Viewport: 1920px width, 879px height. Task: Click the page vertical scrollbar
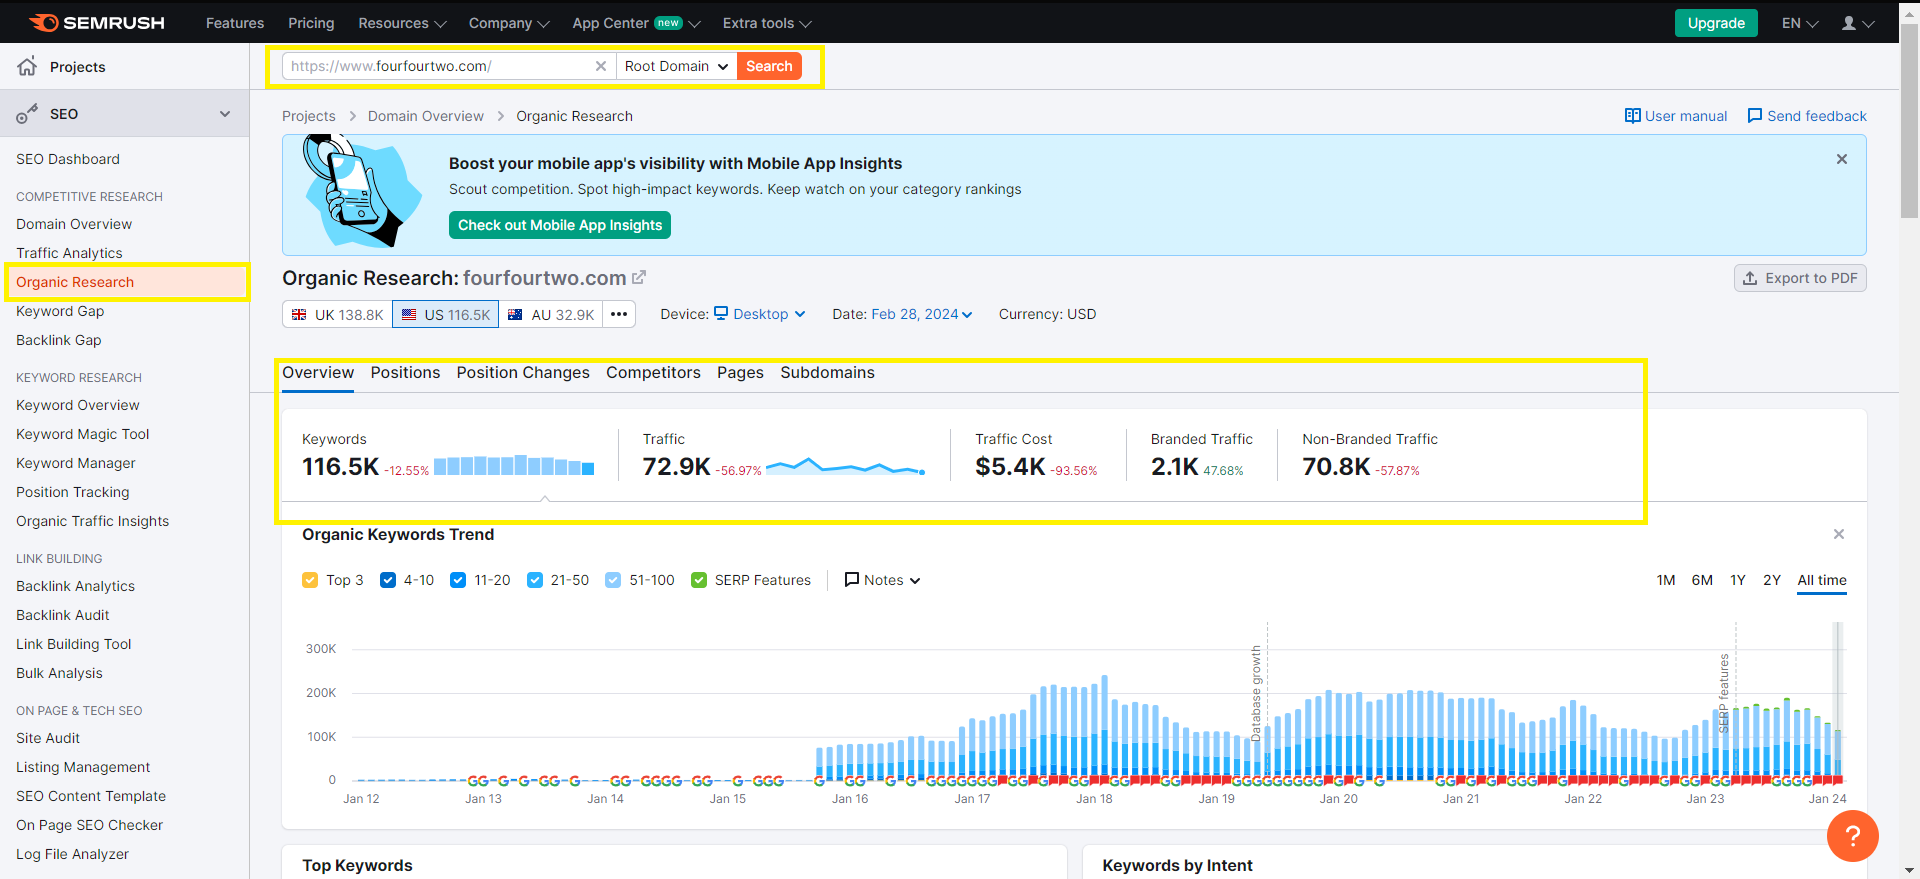click(1909, 120)
